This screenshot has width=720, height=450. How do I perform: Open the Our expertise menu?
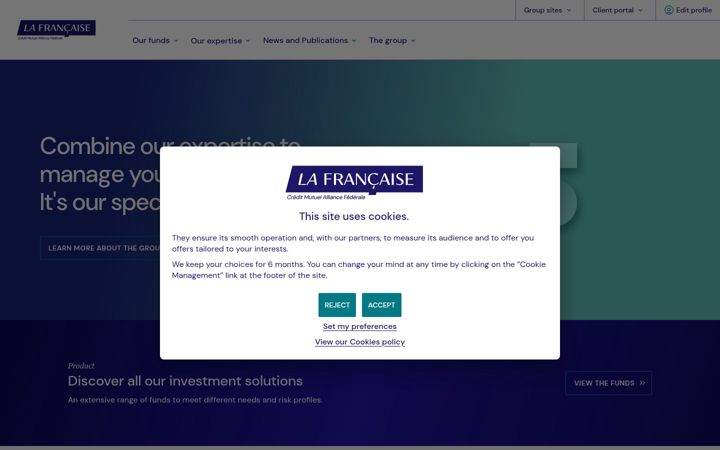coord(220,41)
